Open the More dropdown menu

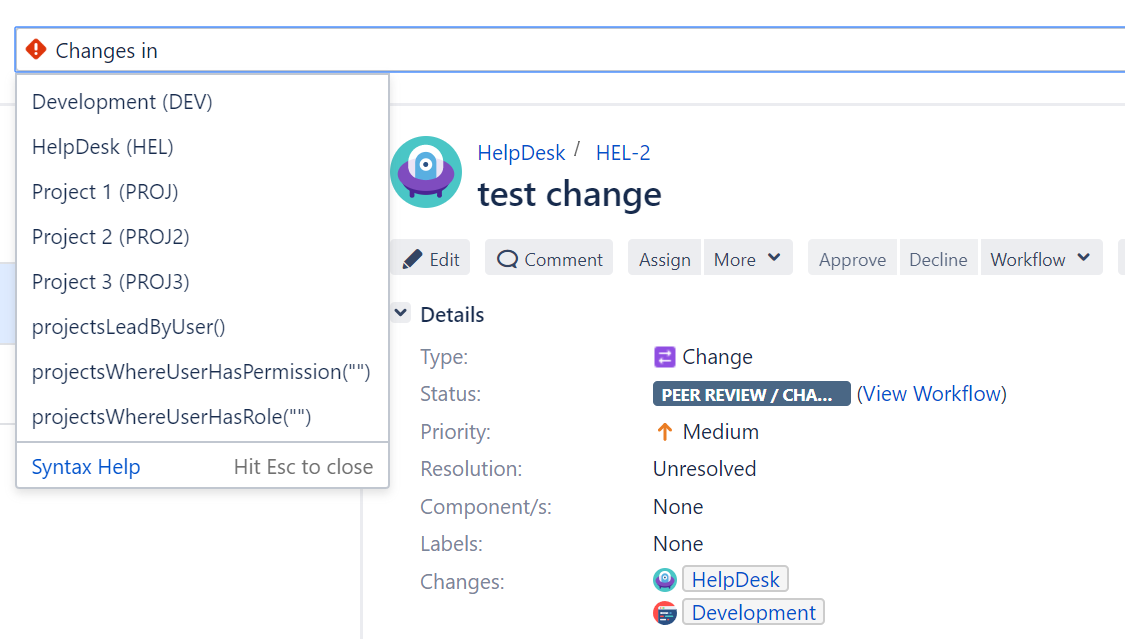tap(748, 259)
